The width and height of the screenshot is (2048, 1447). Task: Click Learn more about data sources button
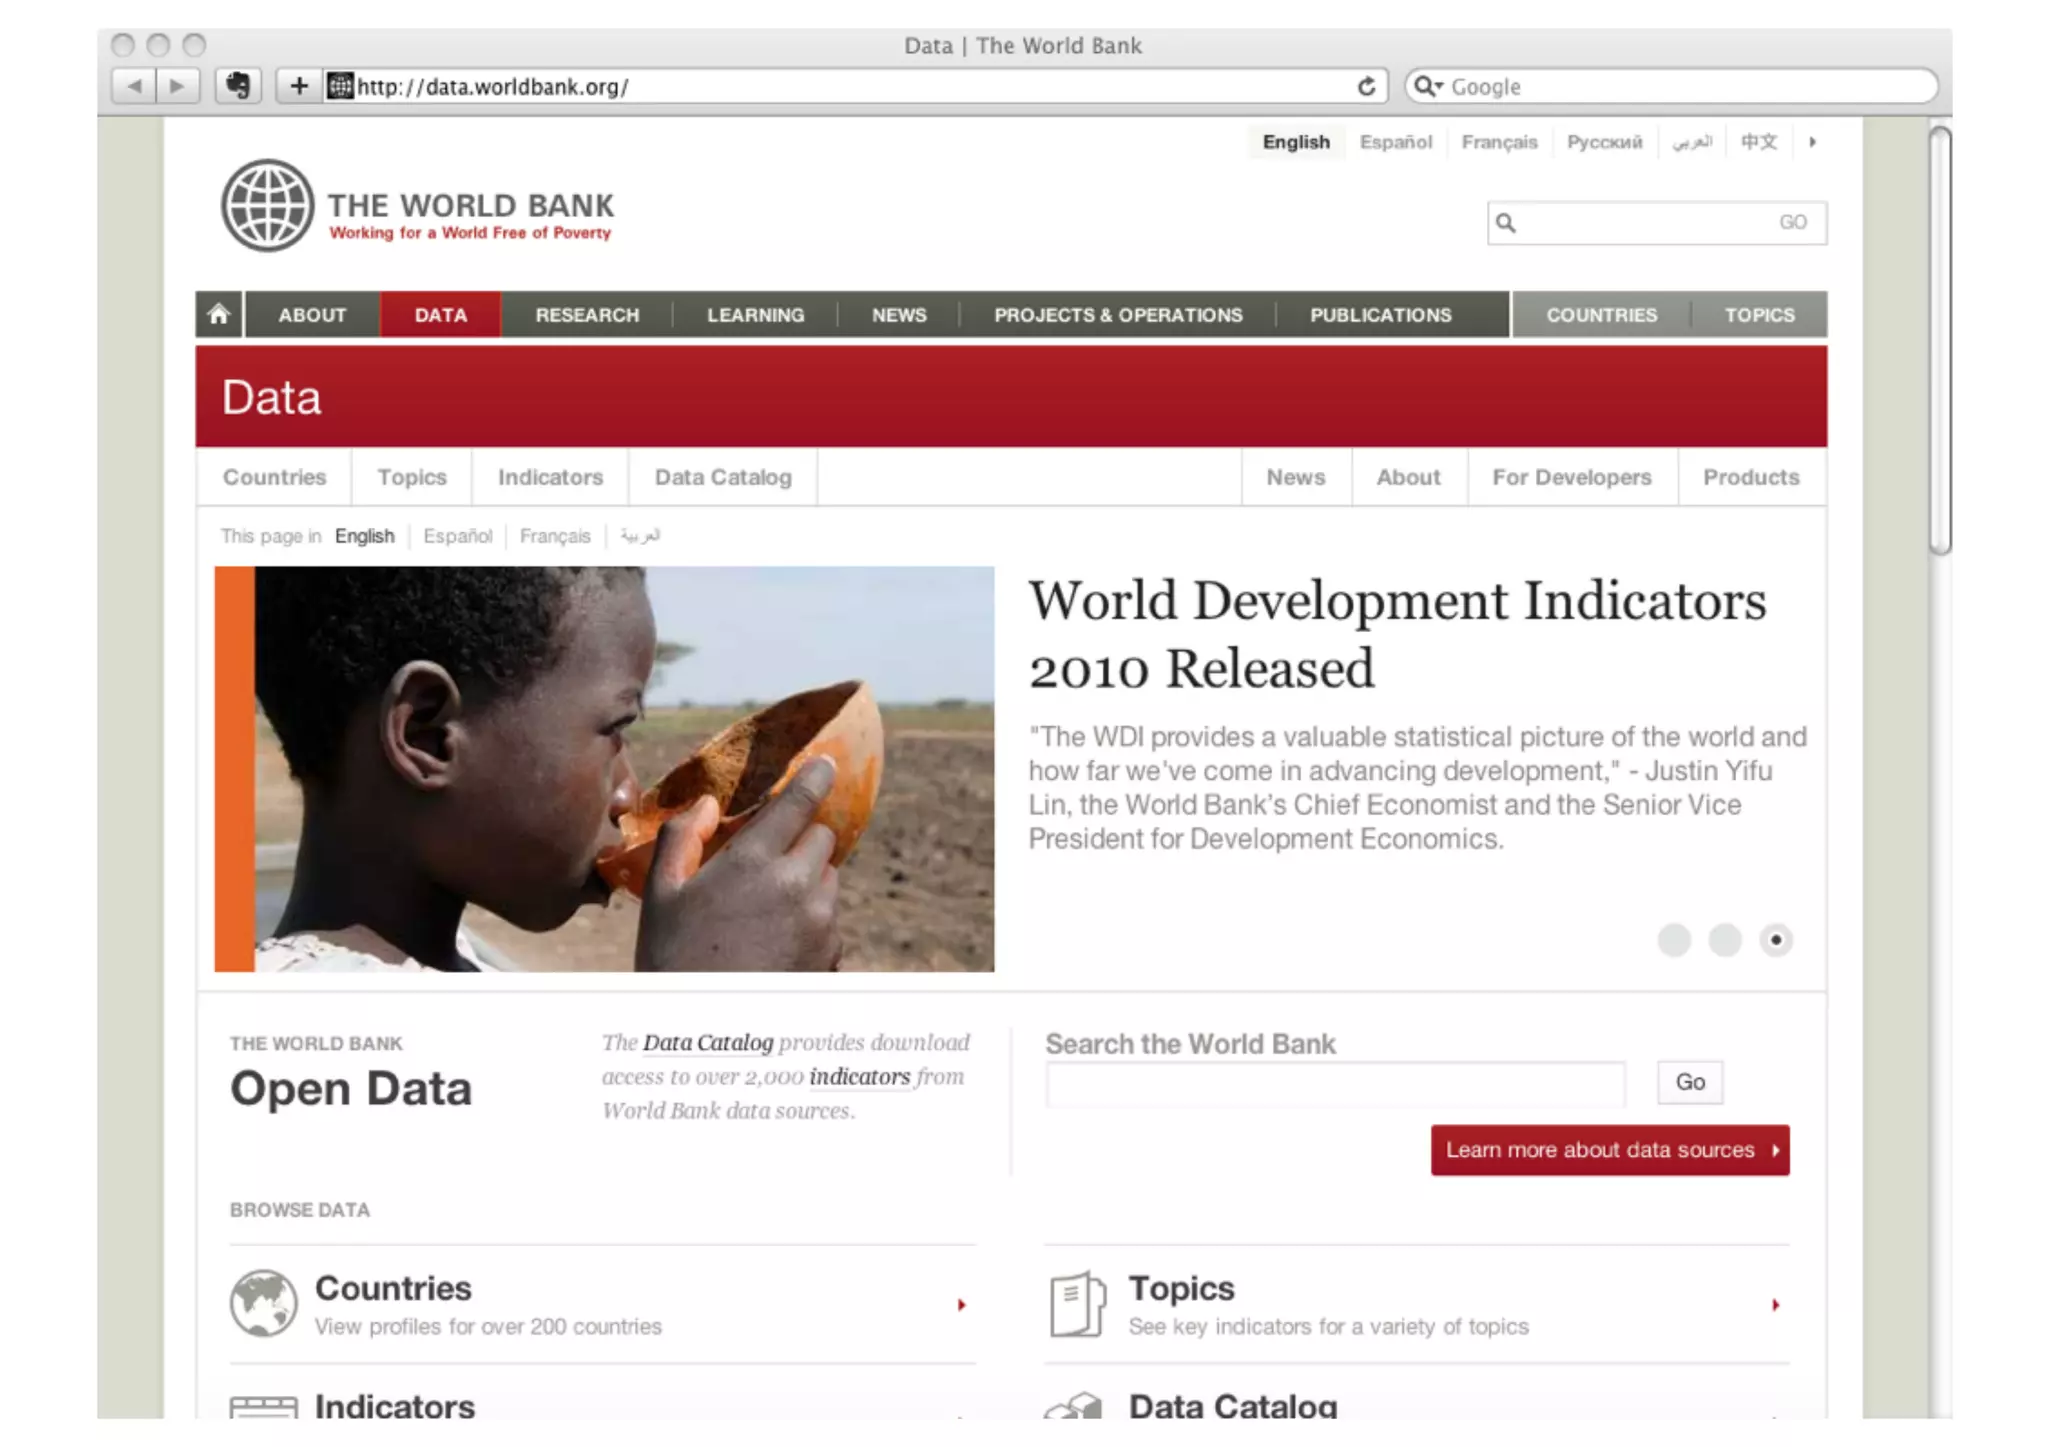coord(1609,1150)
